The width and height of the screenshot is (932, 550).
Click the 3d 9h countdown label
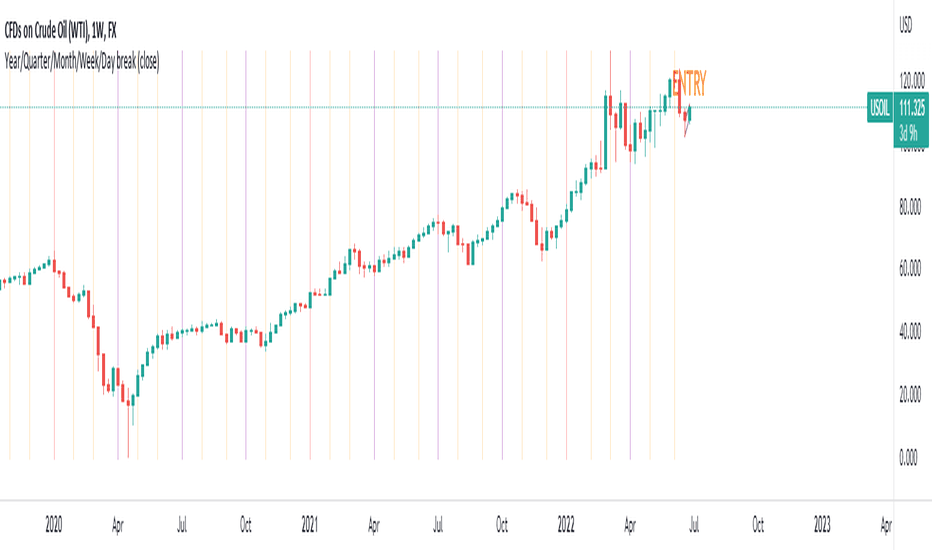(908, 133)
